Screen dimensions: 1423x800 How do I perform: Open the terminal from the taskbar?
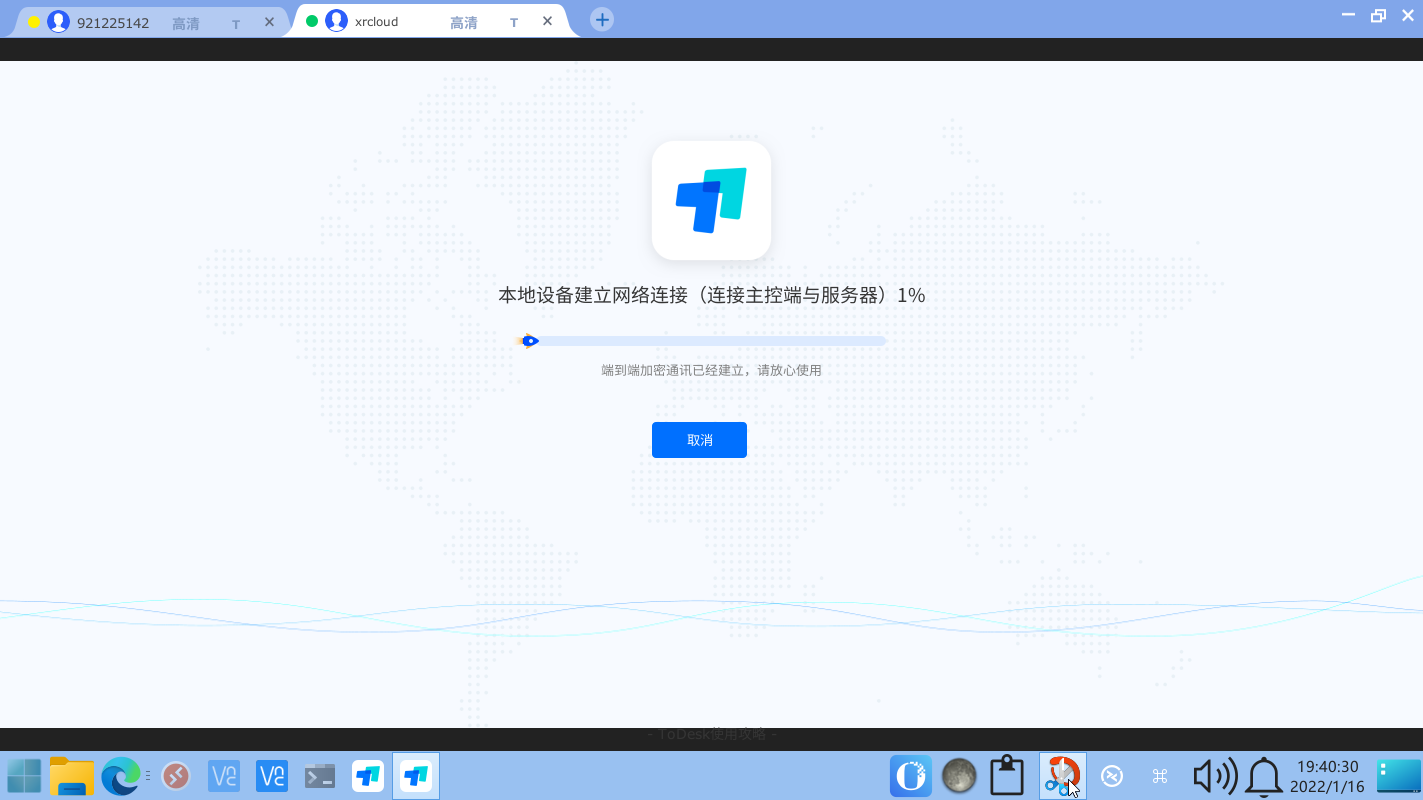pos(320,776)
